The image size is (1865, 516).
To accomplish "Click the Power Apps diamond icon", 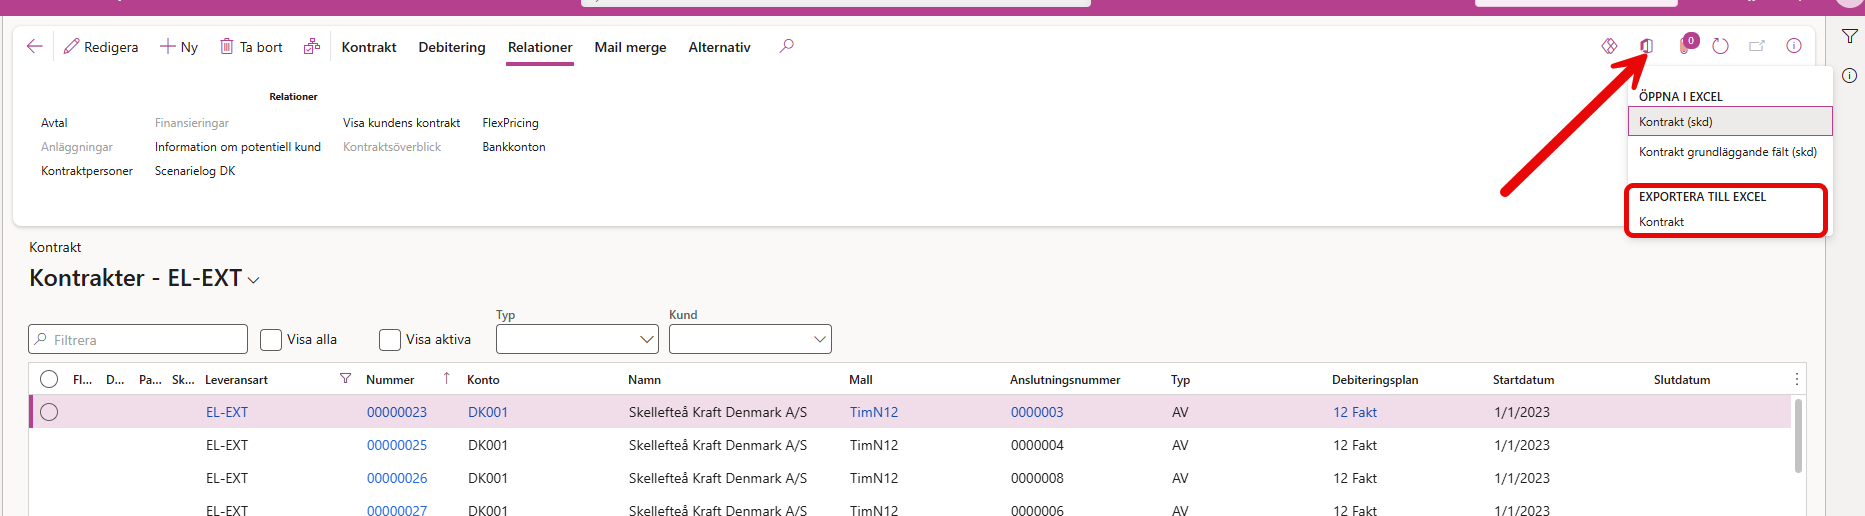I will [x=1609, y=46].
